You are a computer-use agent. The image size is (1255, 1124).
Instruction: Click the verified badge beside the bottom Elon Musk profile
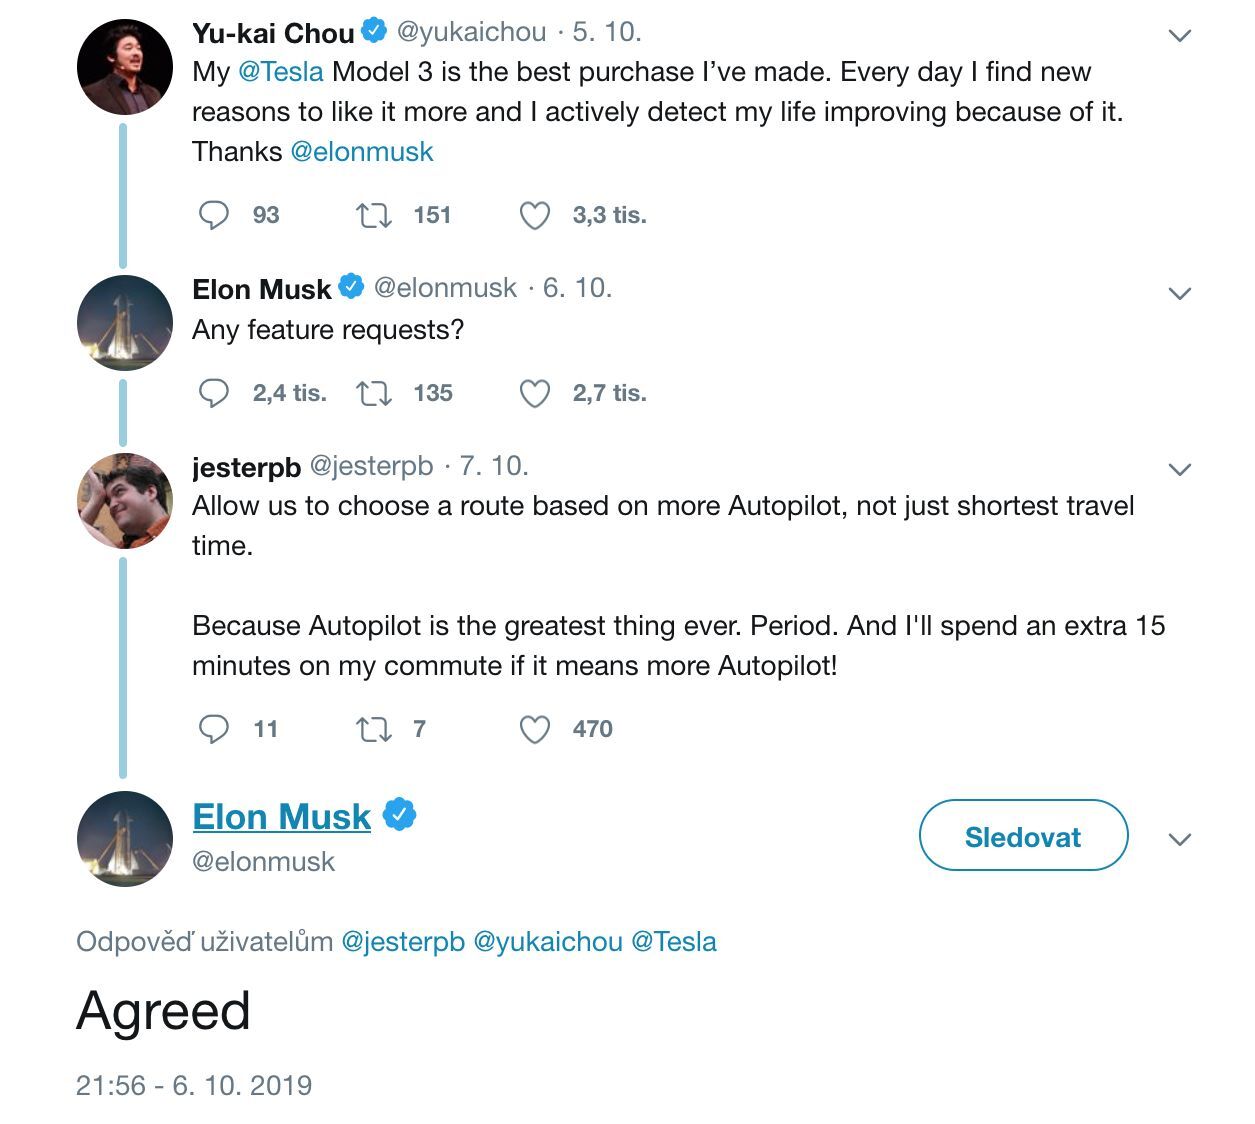(x=398, y=814)
